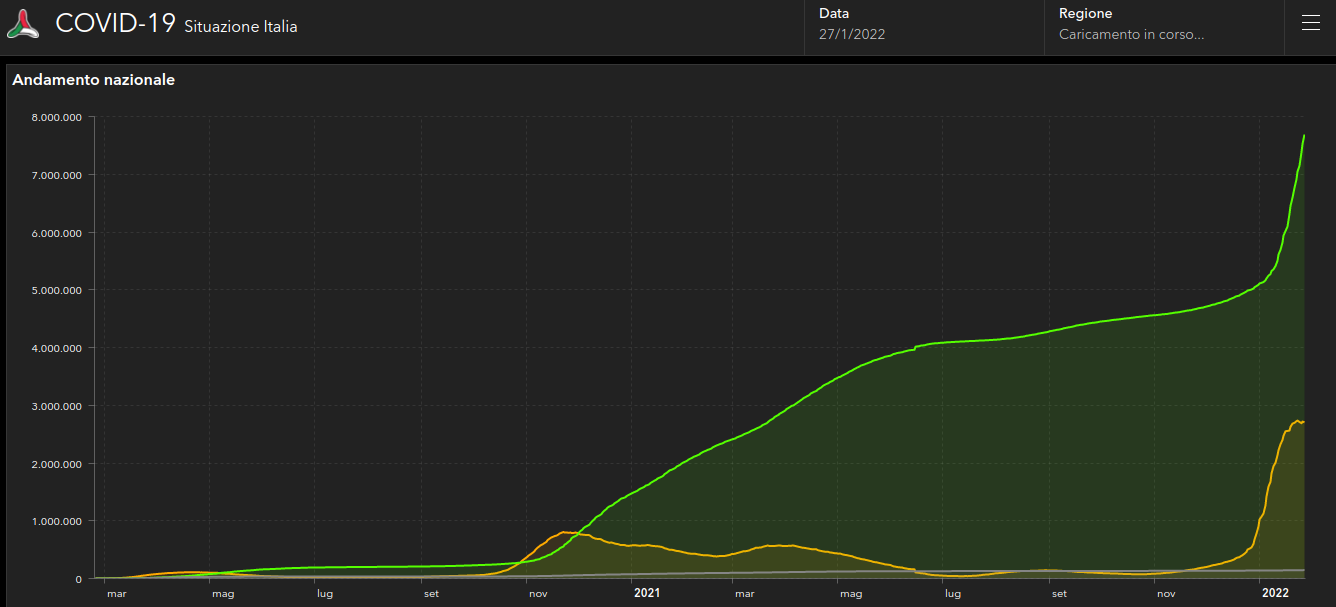The width and height of the screenshot is (1336, 607).
Task: Click the 8.000.000 y-axis label
Action: tap(57, 117)
